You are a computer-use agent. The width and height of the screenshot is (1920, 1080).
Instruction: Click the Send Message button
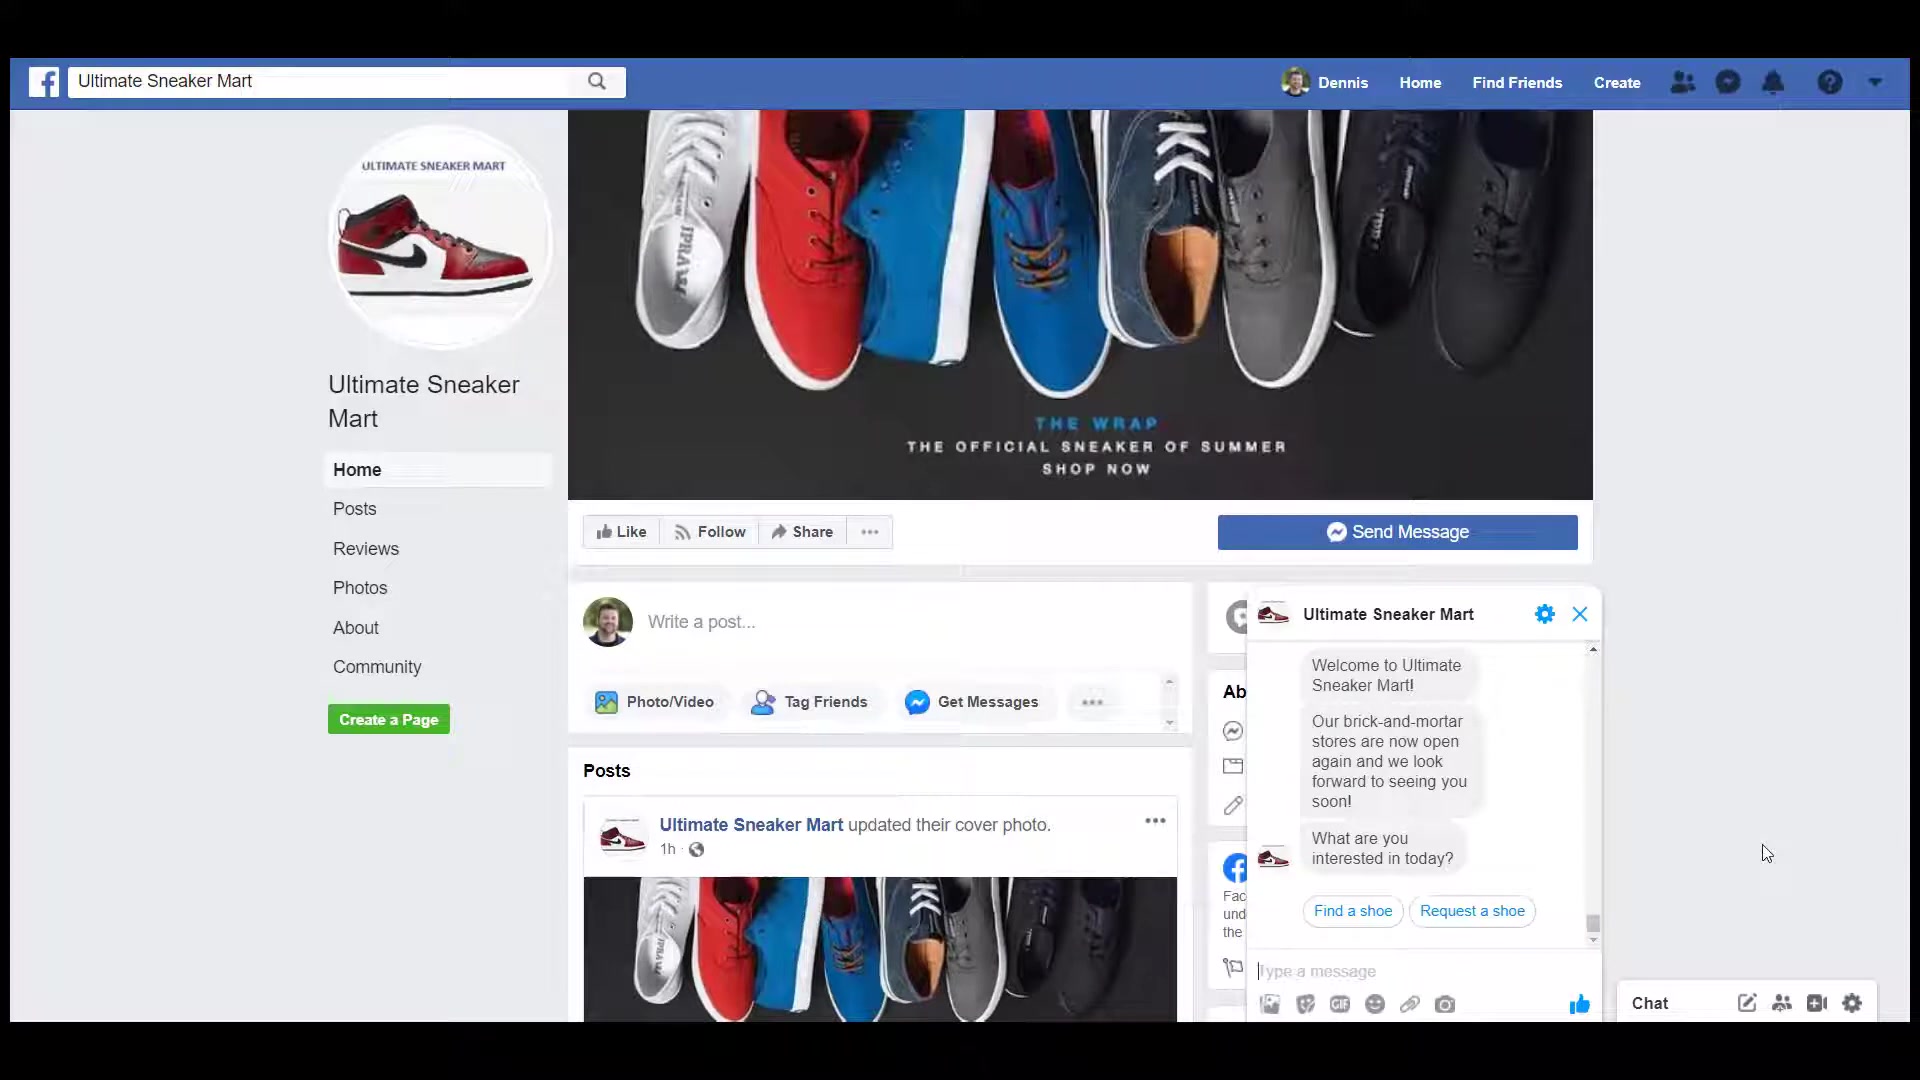tap(1397, 532)
